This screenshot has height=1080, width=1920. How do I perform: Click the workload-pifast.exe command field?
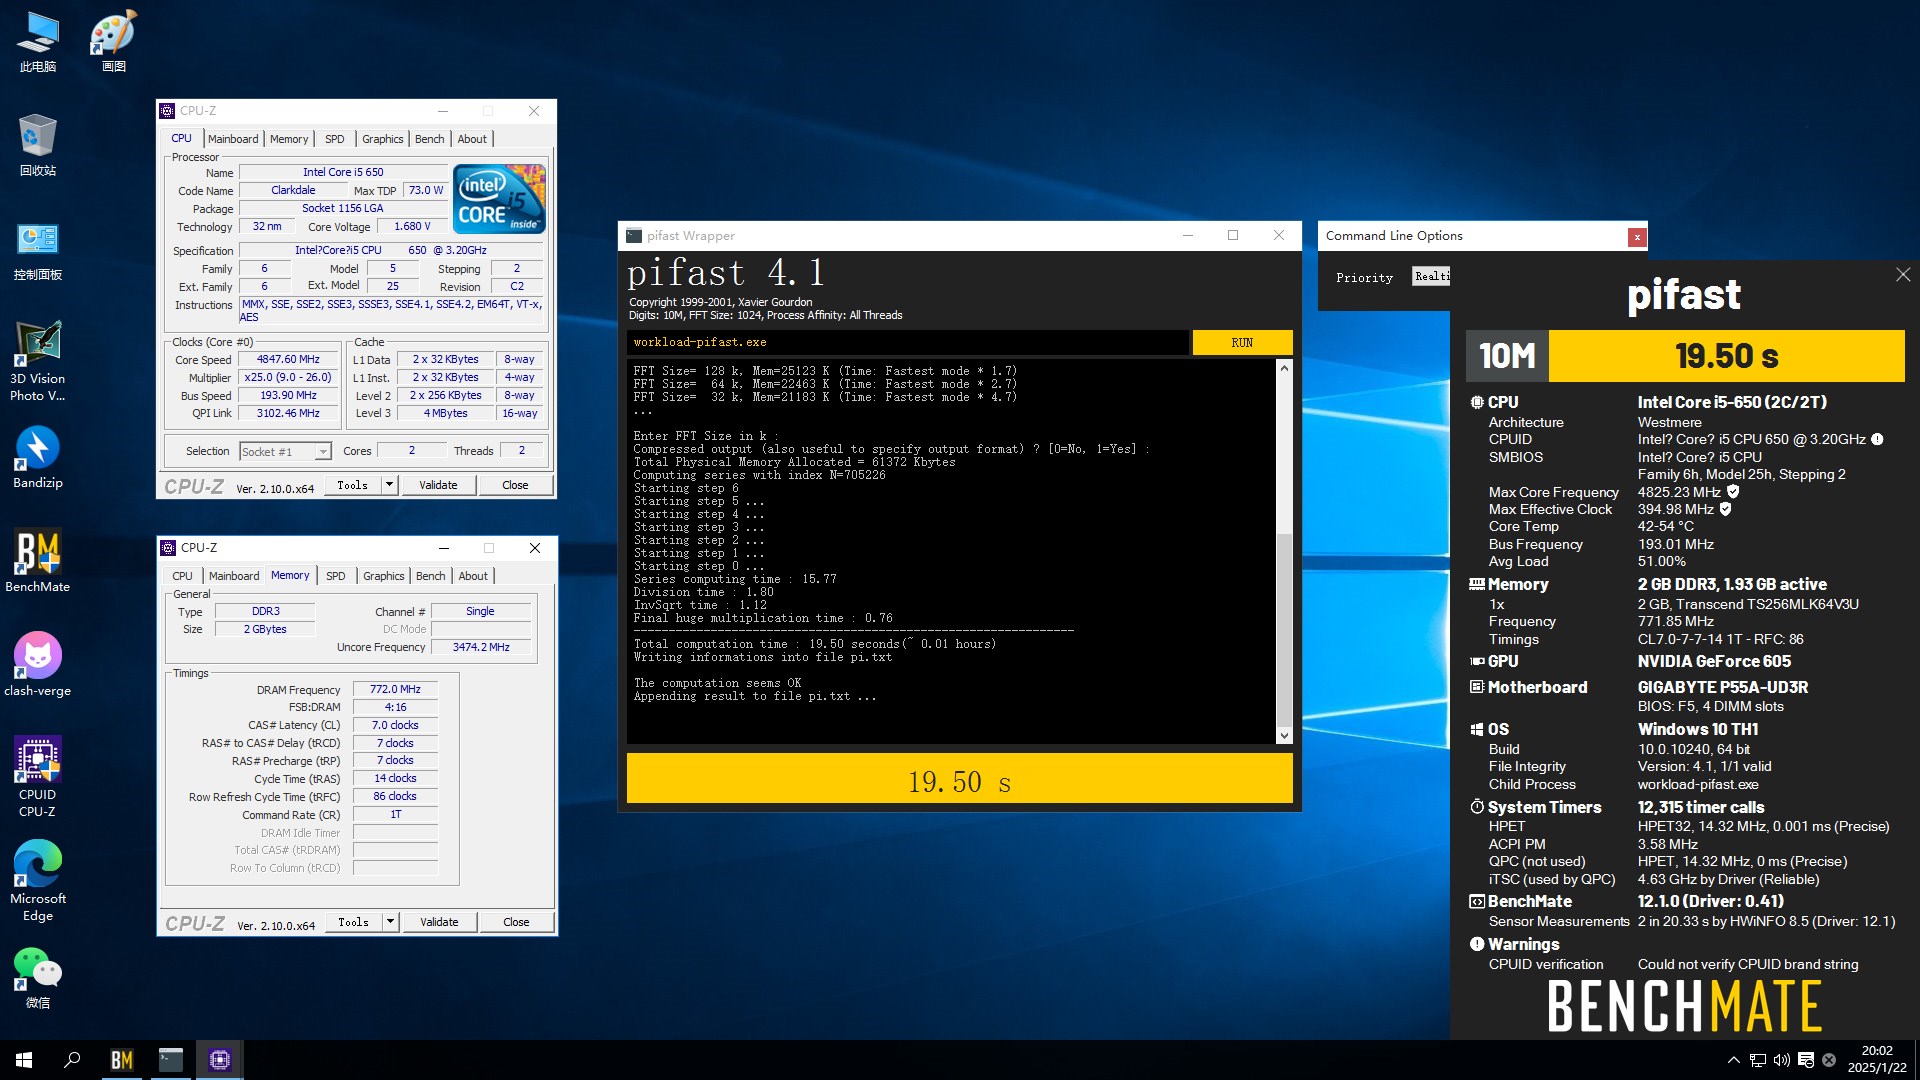(908, 342)
